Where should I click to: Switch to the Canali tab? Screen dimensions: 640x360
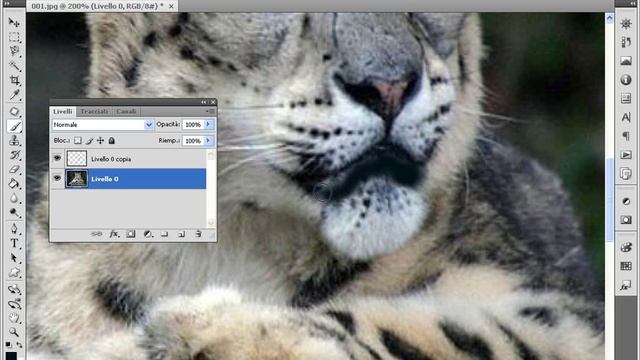point(126,111)
